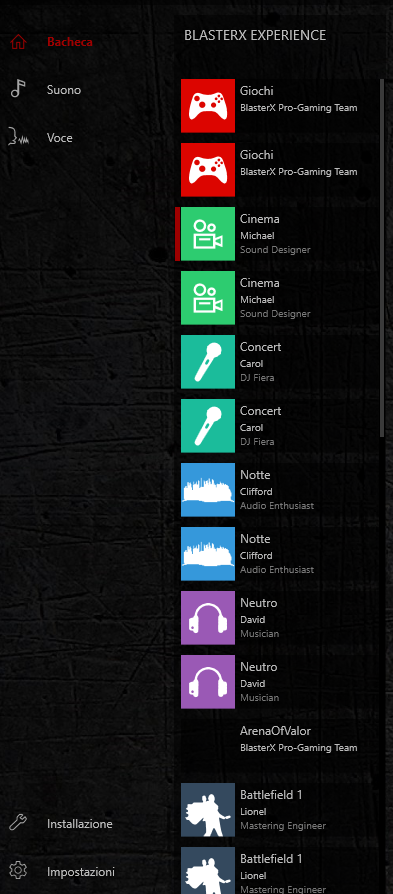This screenshot has height=894, width=393.
Task: Switch to the Voce section label
Action: click(60, 137)
